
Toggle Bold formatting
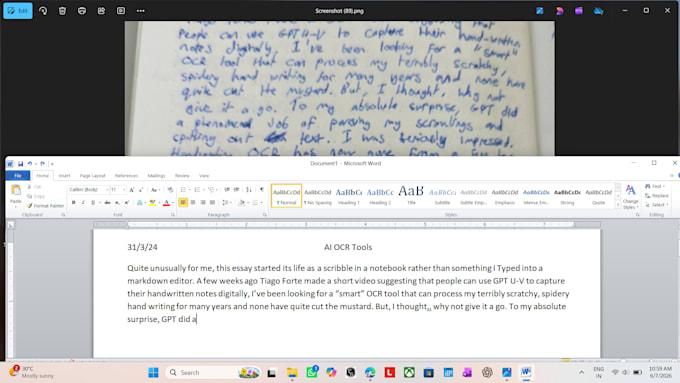point(74,203)
